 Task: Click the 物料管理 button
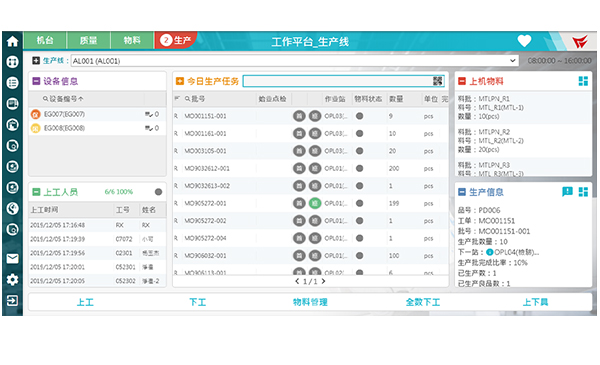[x=310, y=302]
